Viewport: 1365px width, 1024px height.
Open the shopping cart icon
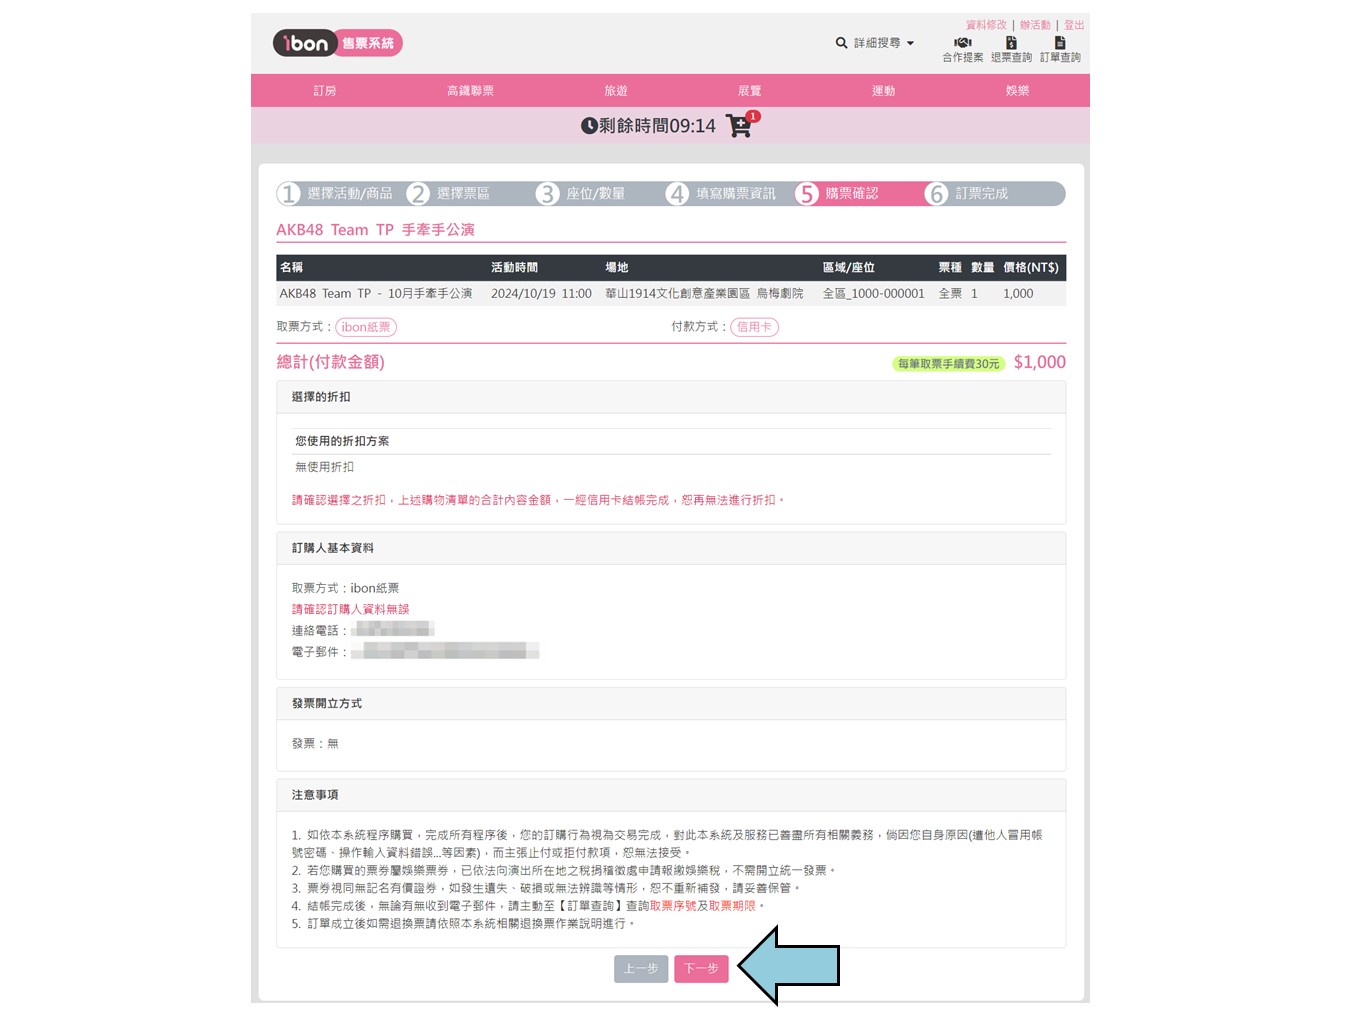pos(740,126)
